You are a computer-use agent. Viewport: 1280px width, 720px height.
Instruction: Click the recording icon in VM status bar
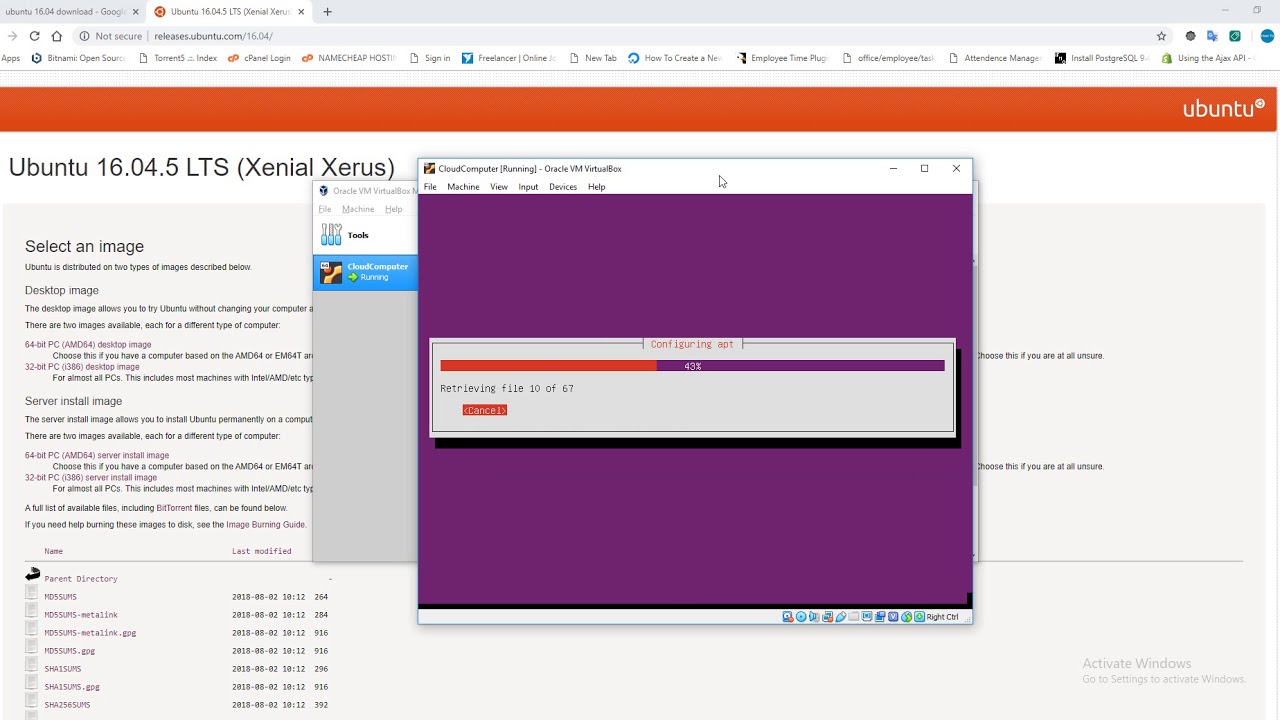point(880,617)
